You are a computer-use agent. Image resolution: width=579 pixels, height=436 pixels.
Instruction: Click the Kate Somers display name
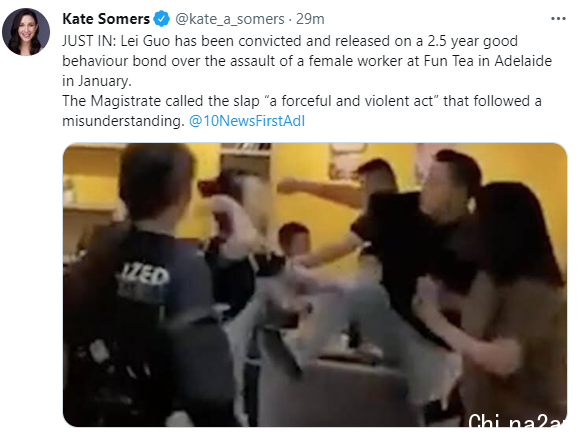coord(106,19)
